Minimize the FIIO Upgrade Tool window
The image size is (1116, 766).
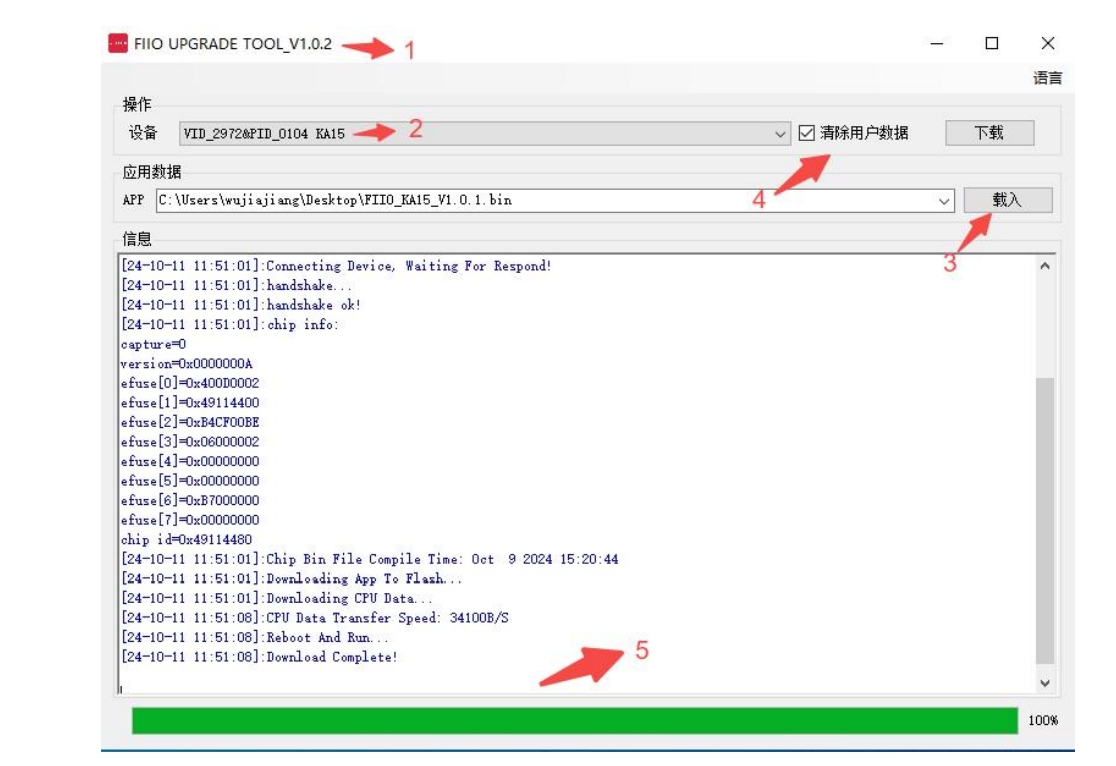coord(937,44)
